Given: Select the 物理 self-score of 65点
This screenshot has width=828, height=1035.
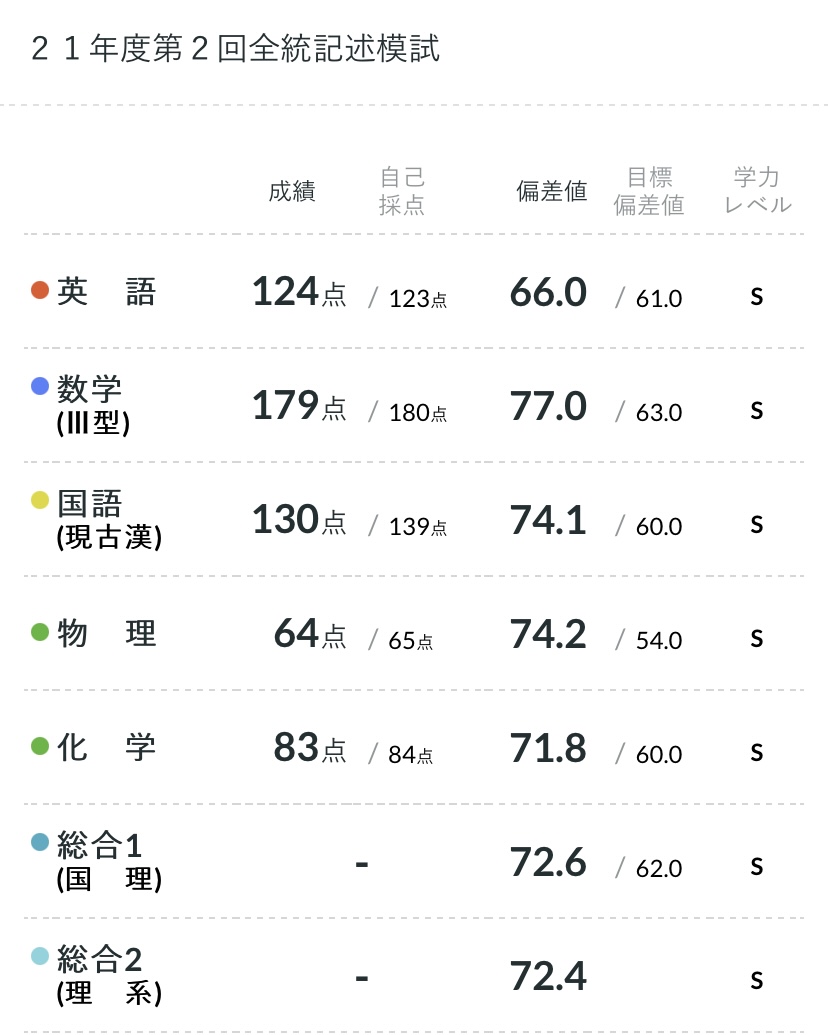Looking at the screenshot, I should pyautogui.click(x=410, y=640).
